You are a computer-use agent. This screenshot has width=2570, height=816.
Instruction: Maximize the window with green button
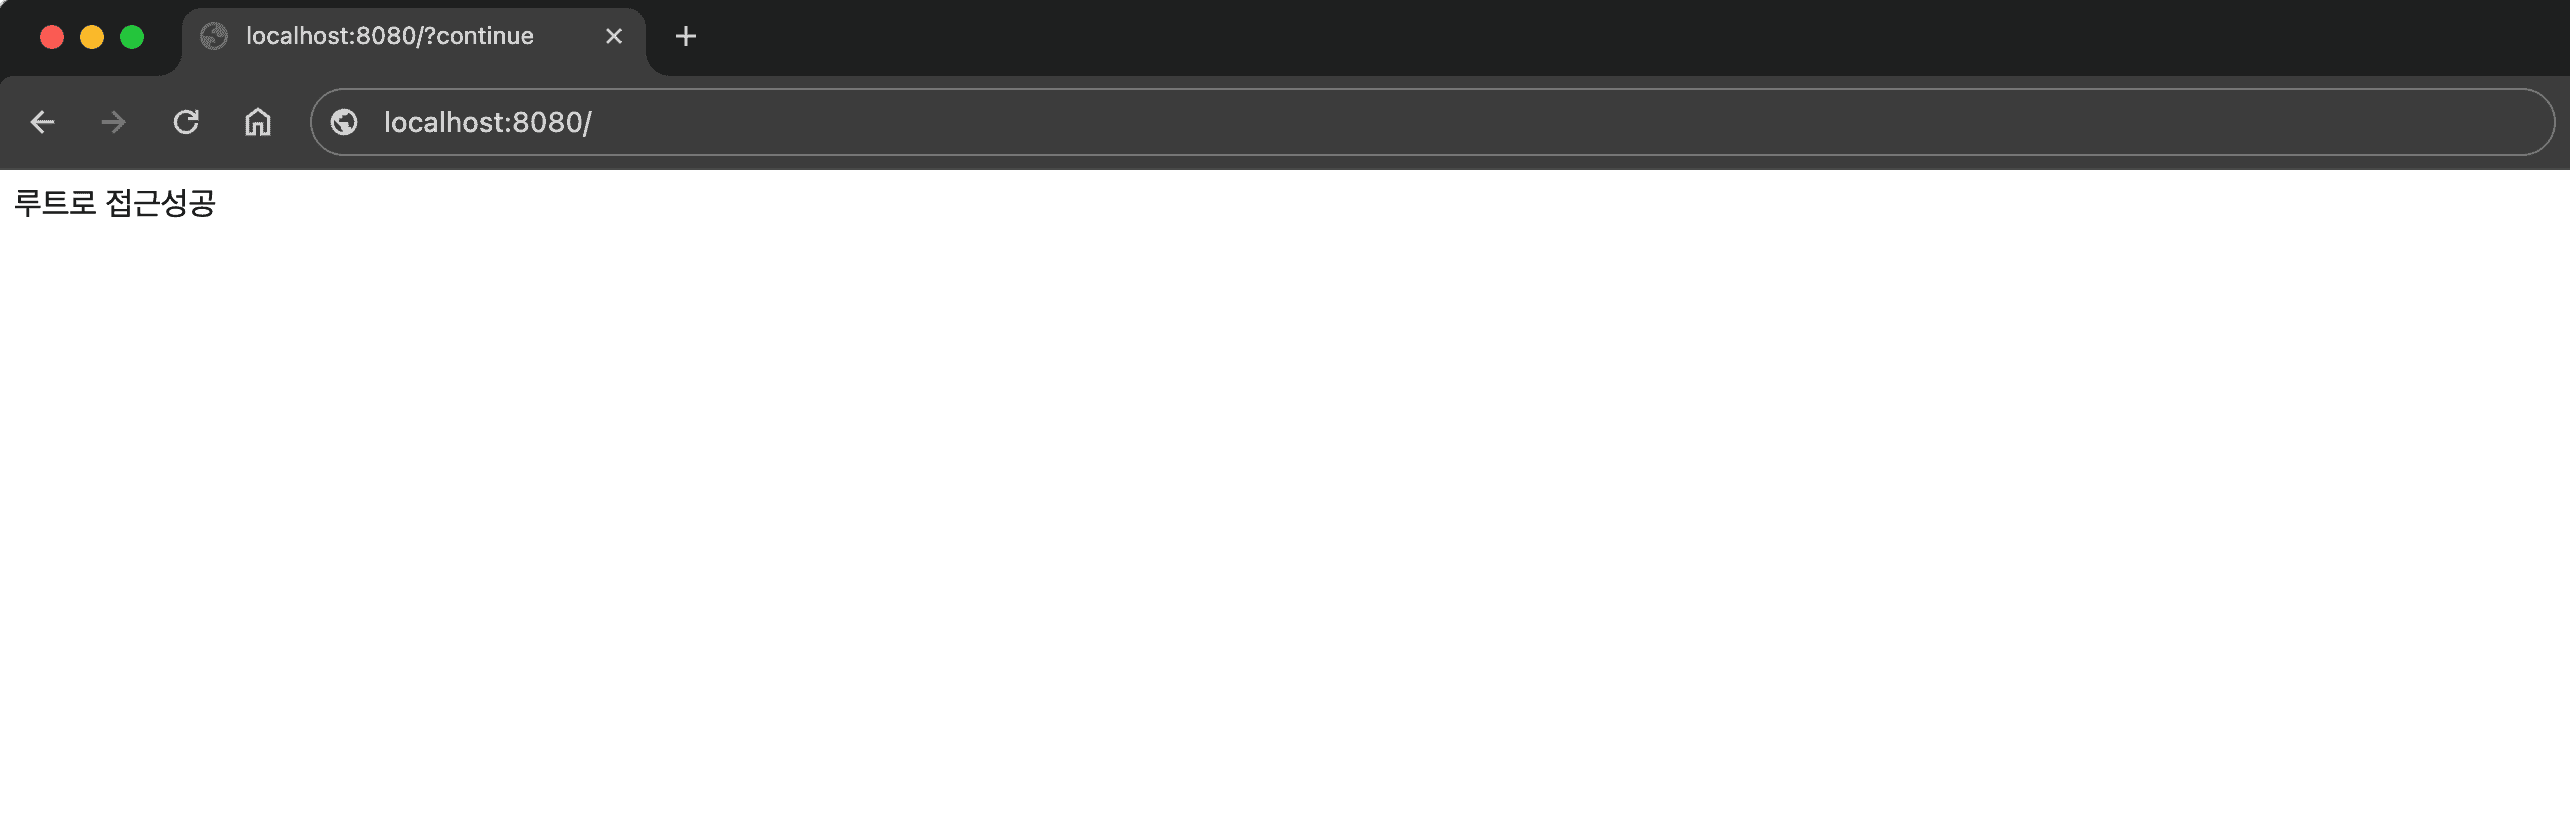point(132,37)
